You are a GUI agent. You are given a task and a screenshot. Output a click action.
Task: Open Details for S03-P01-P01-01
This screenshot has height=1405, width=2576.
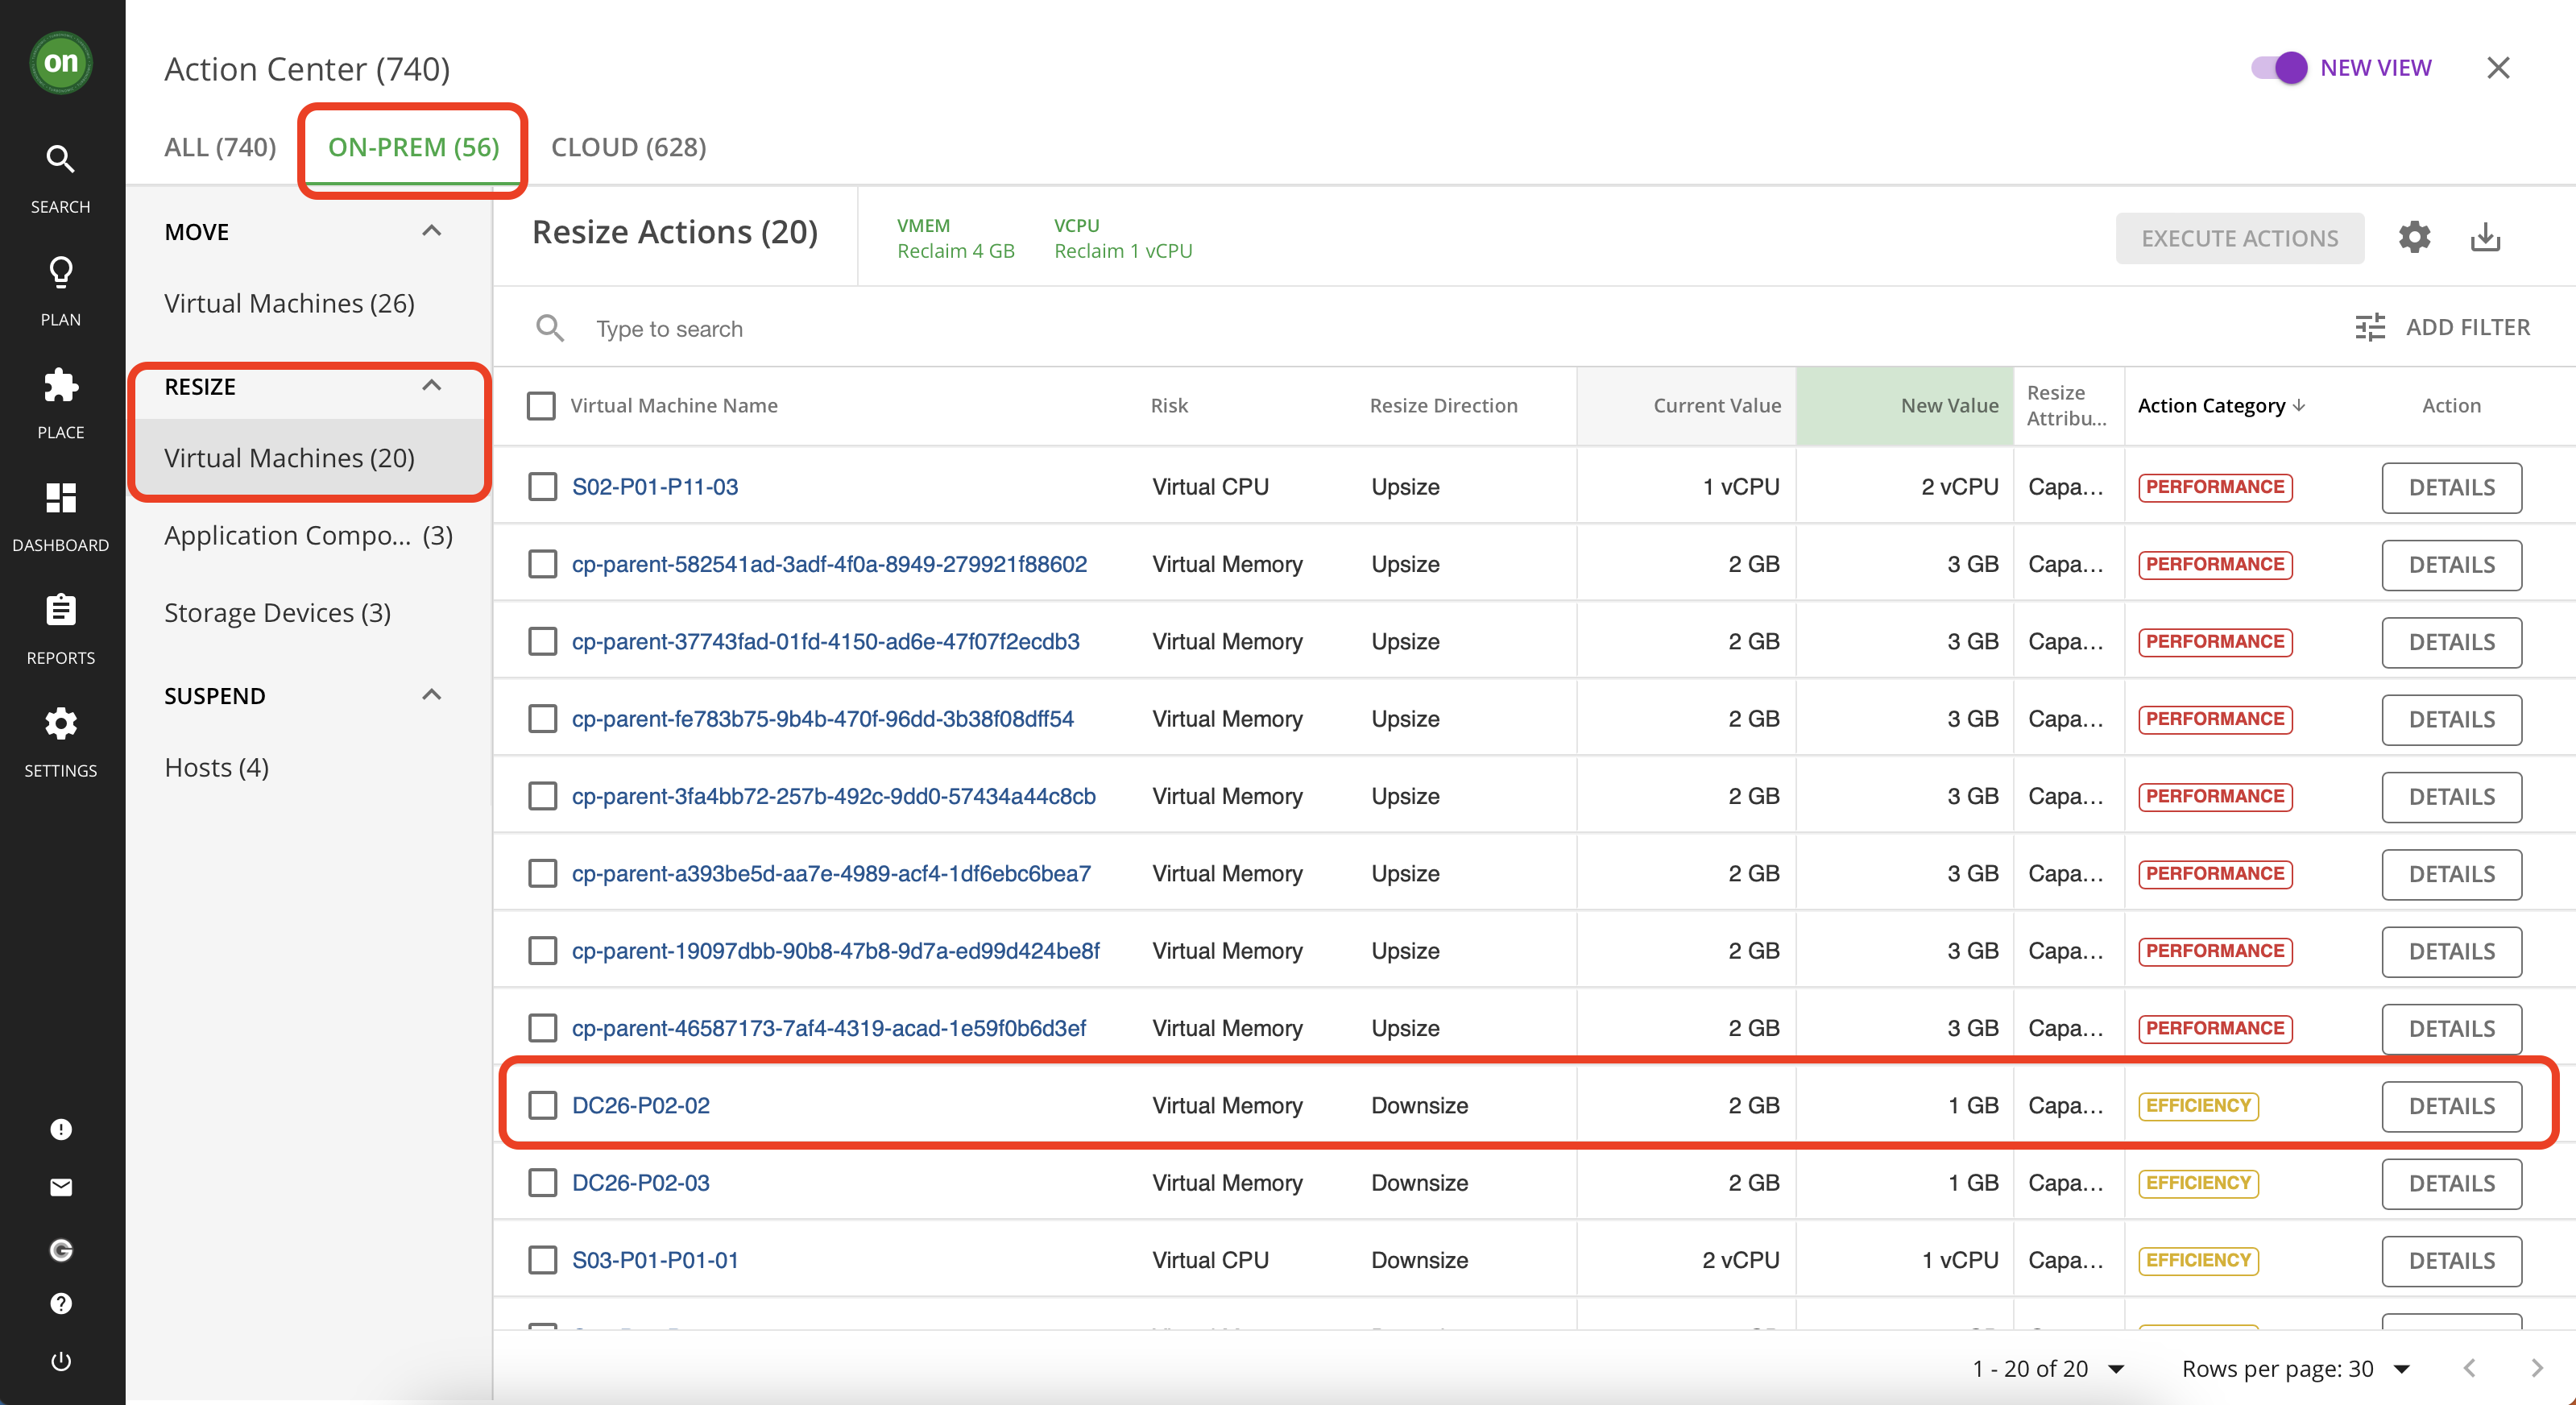click(2451, 1260)
